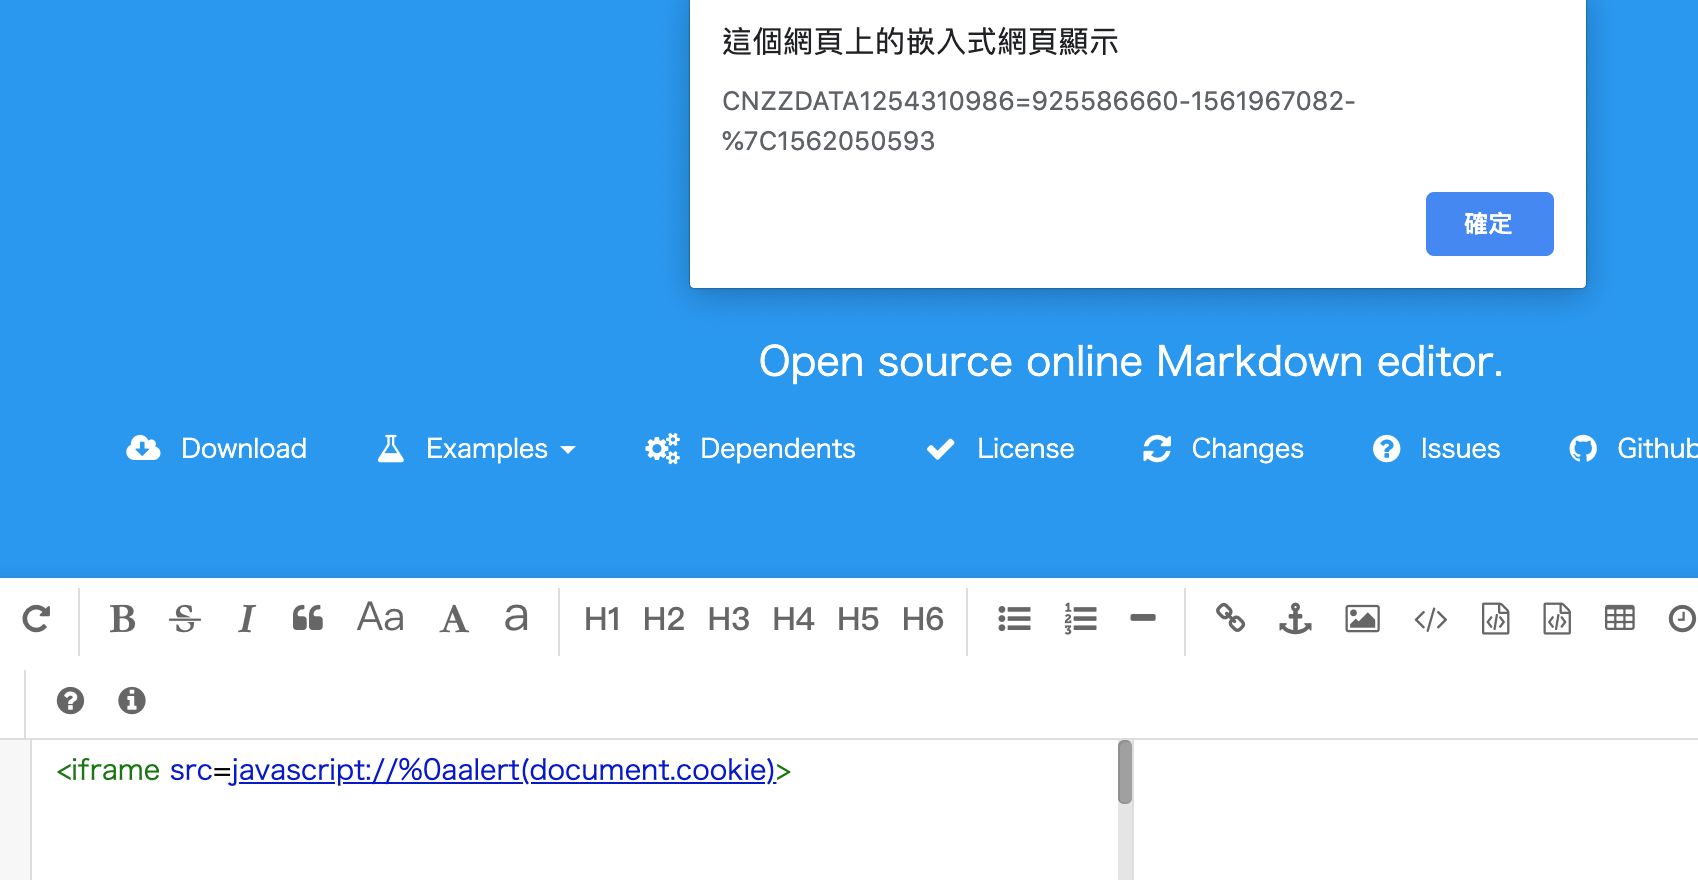Insert a hyperlink
Viewport: 1698px width, 880px height.
[1230, 619]
